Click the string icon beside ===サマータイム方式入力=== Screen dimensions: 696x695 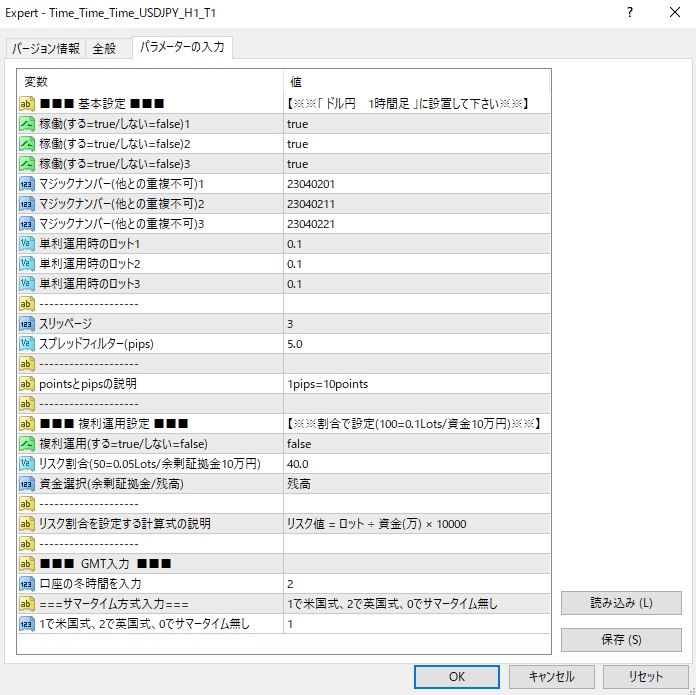(27, 604)
